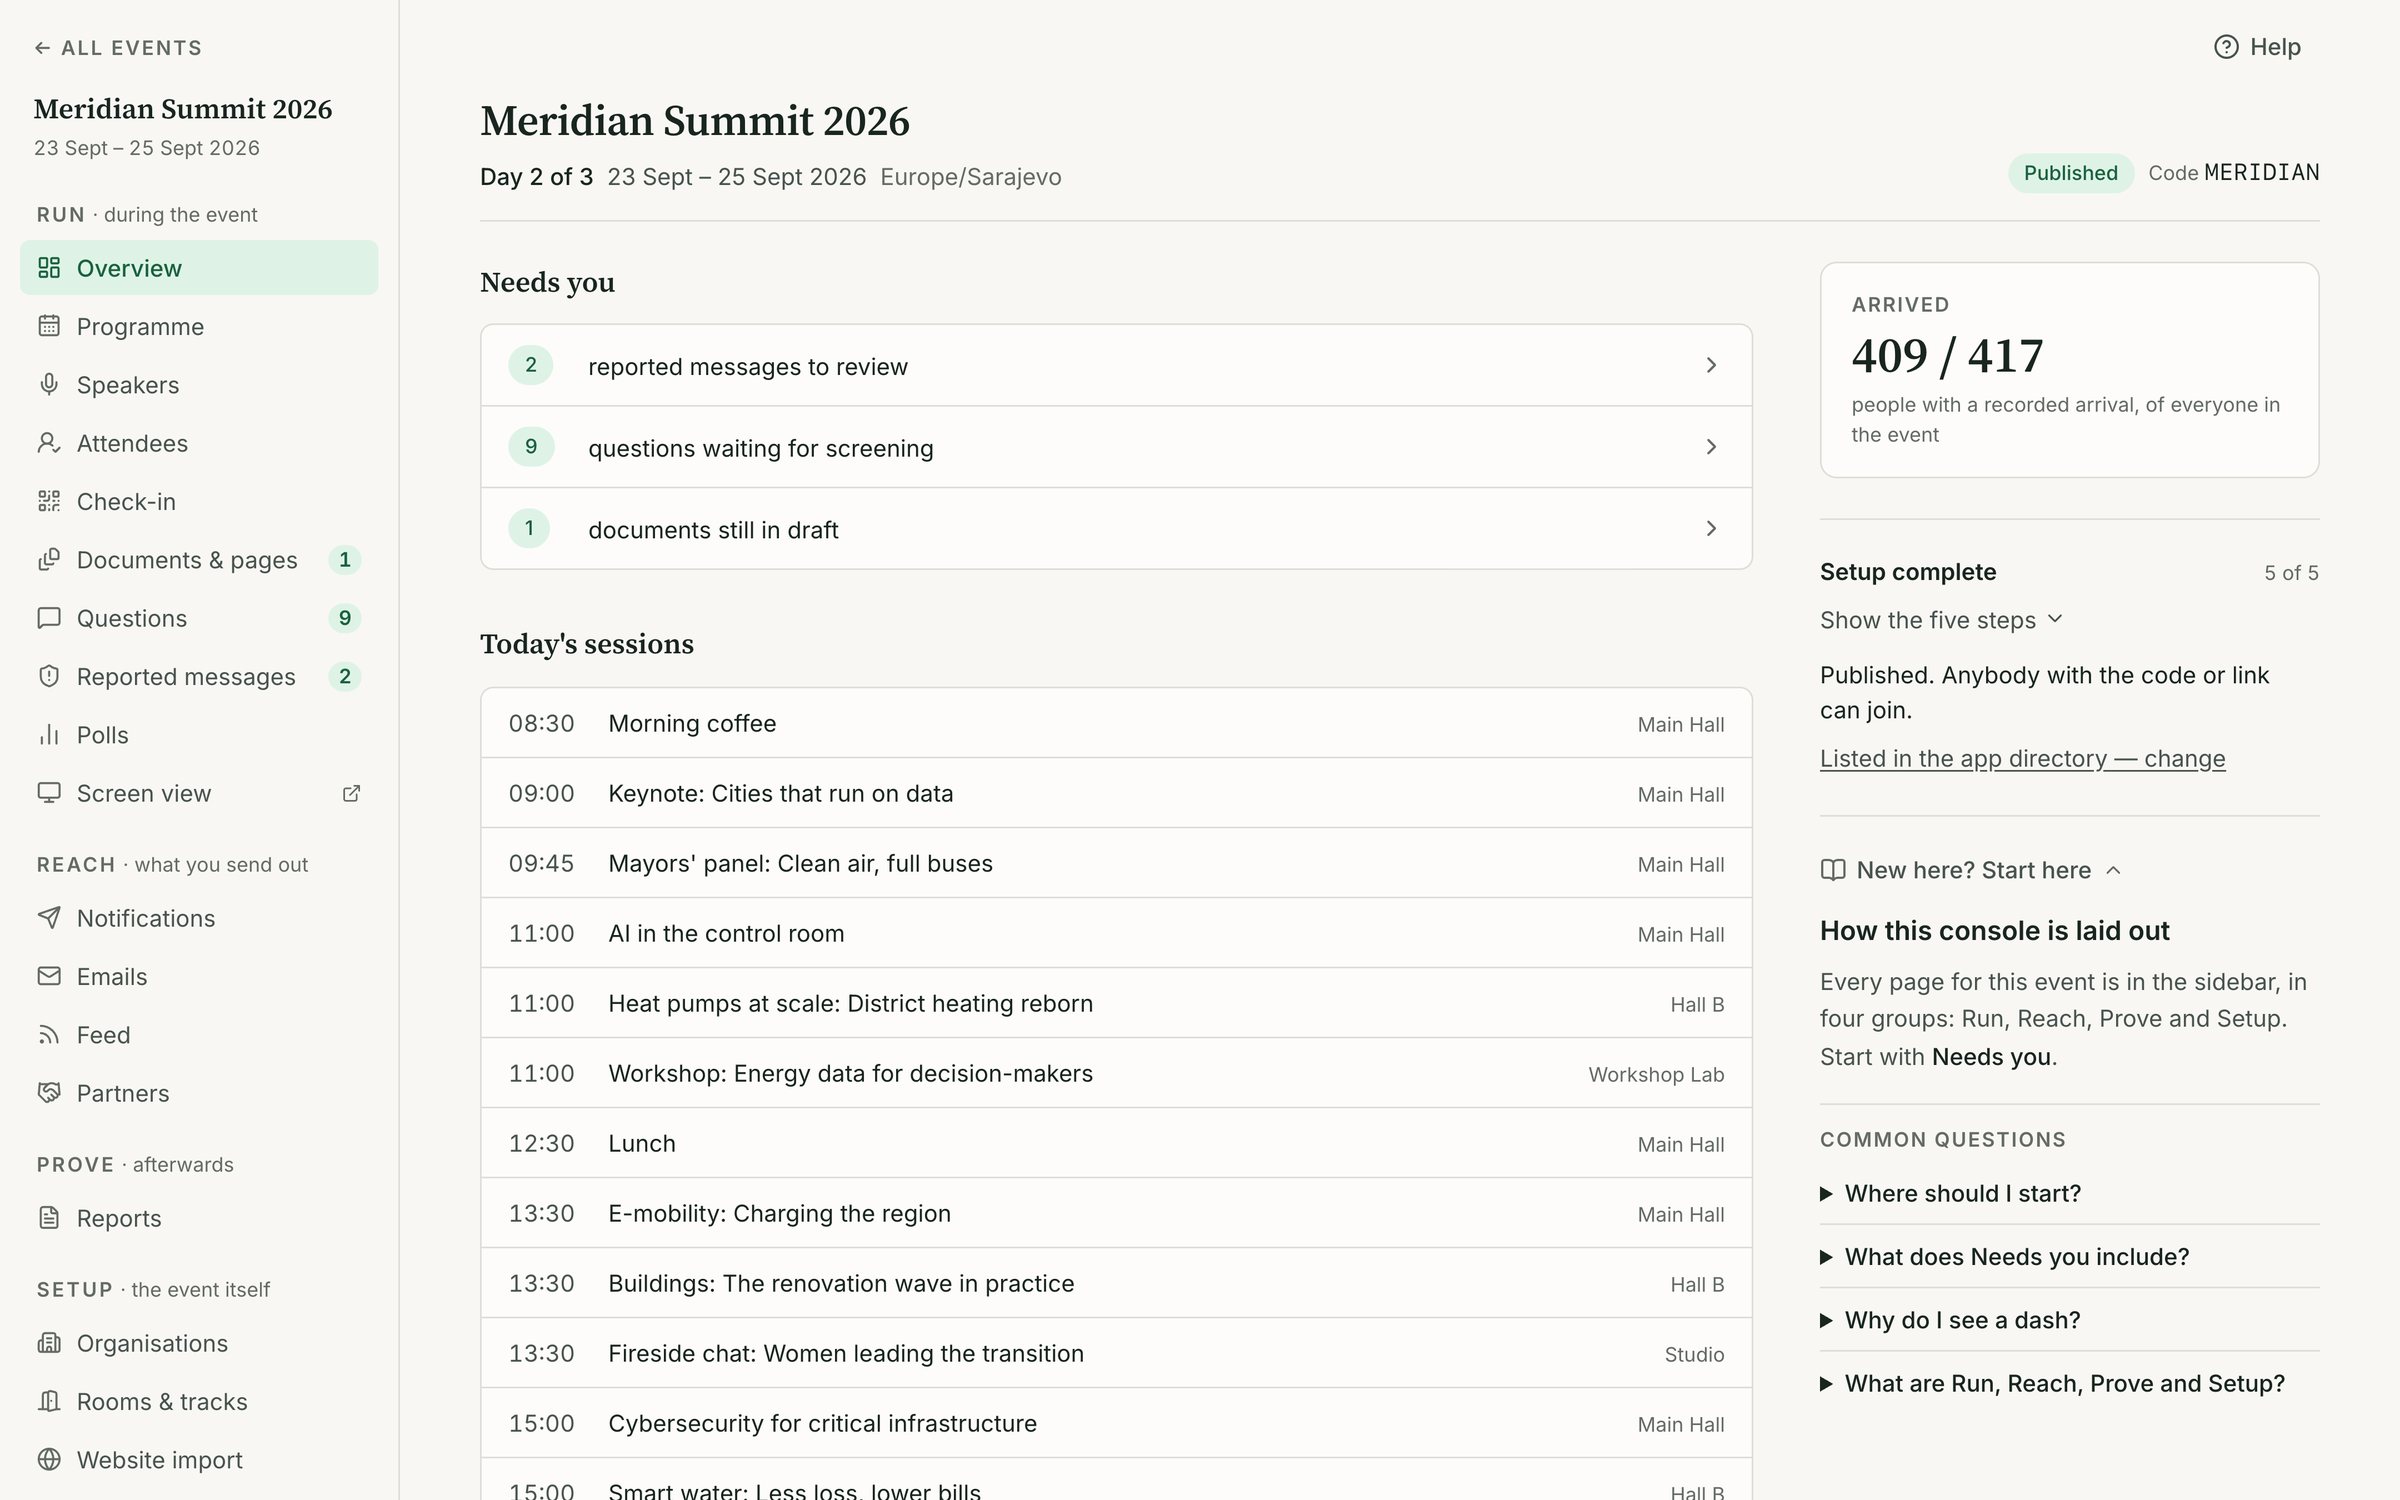Click the Reported messages shield icon
The width and height of the screenshot is (2400, 1500).
(x=49, y=676)
